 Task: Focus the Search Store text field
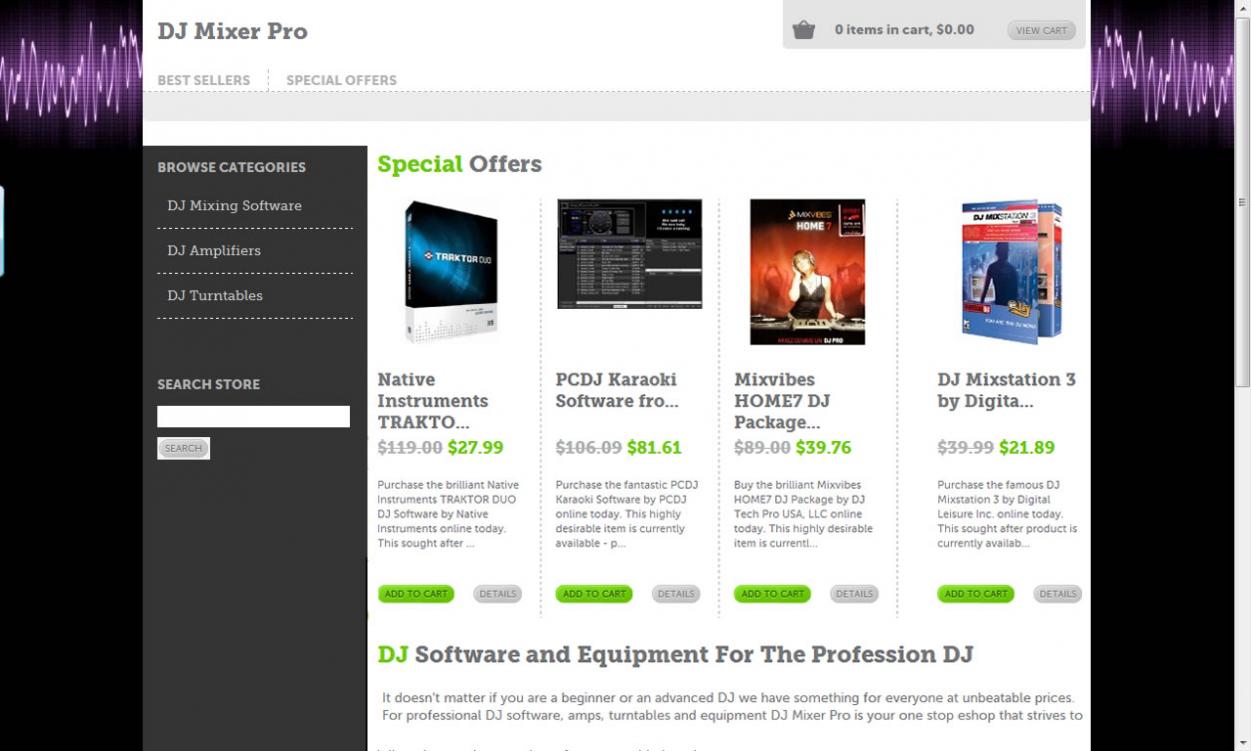click(x=253, y=416)
